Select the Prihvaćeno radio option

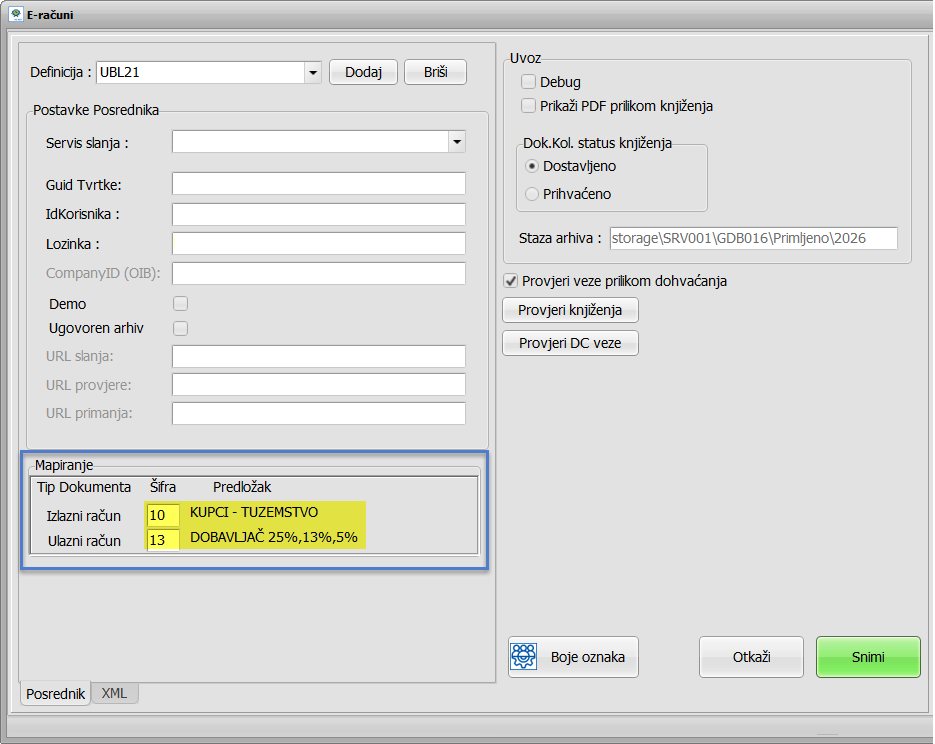[532, 194]
